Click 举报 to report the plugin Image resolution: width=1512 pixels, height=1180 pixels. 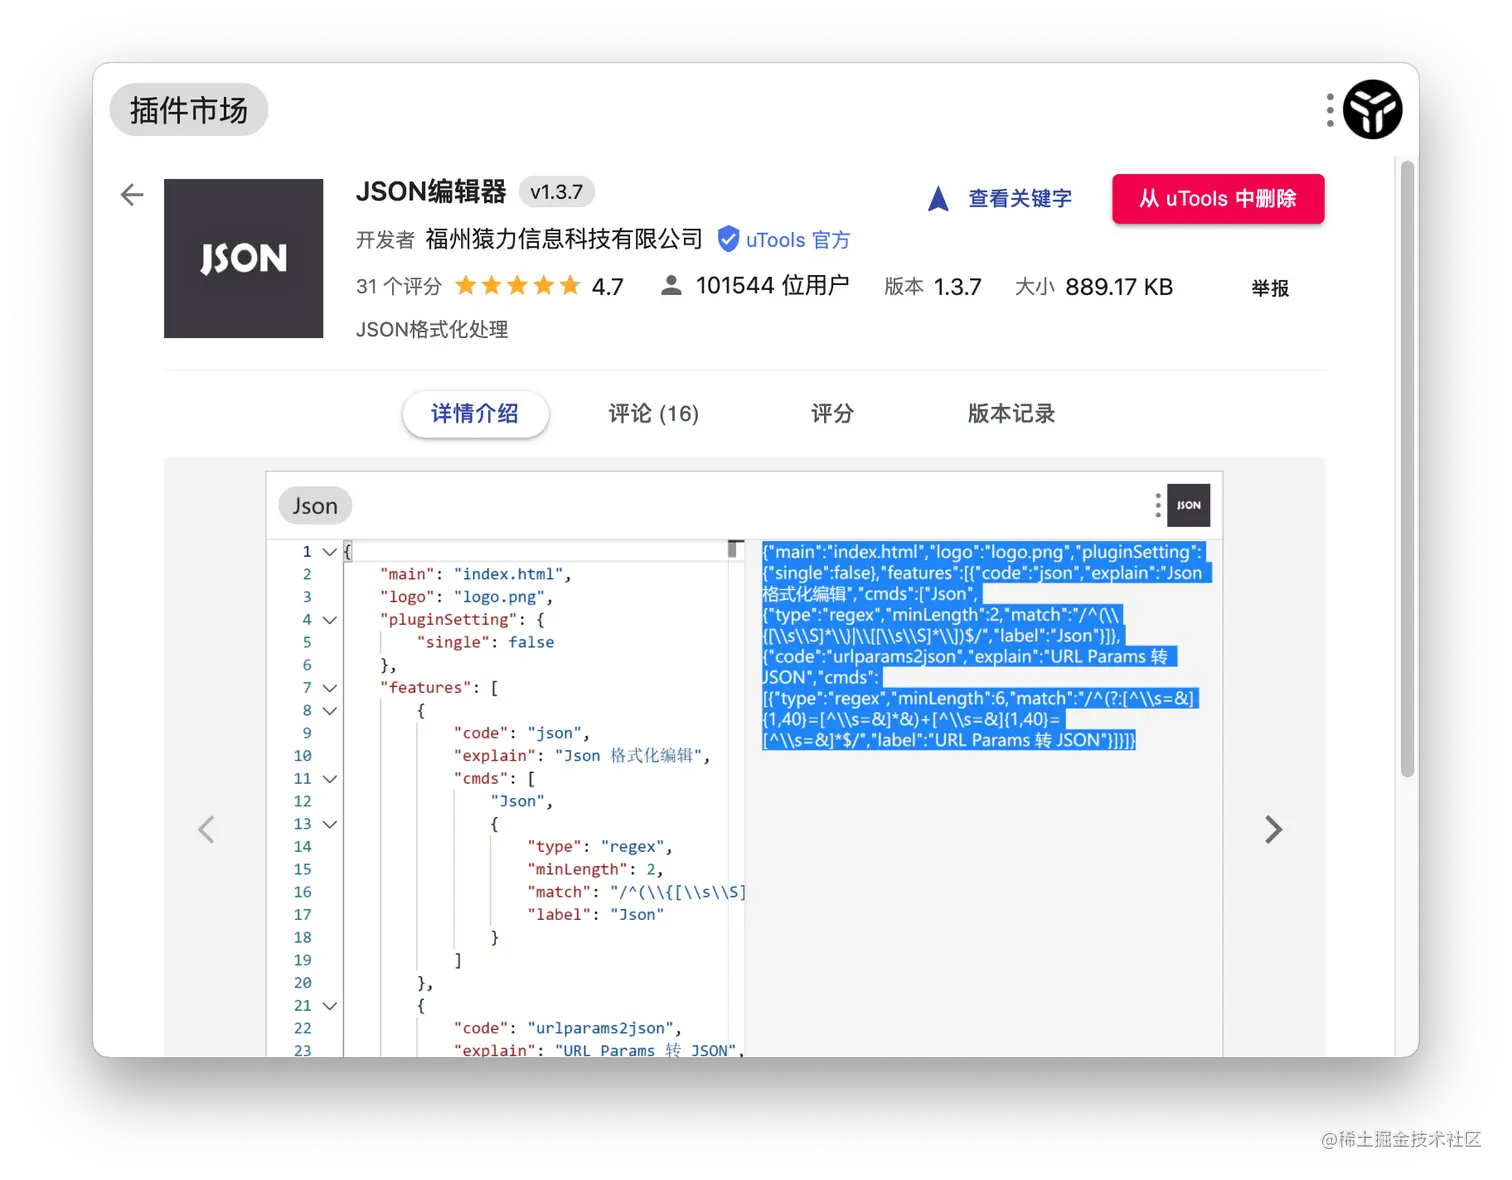(x=1270, y=288)
